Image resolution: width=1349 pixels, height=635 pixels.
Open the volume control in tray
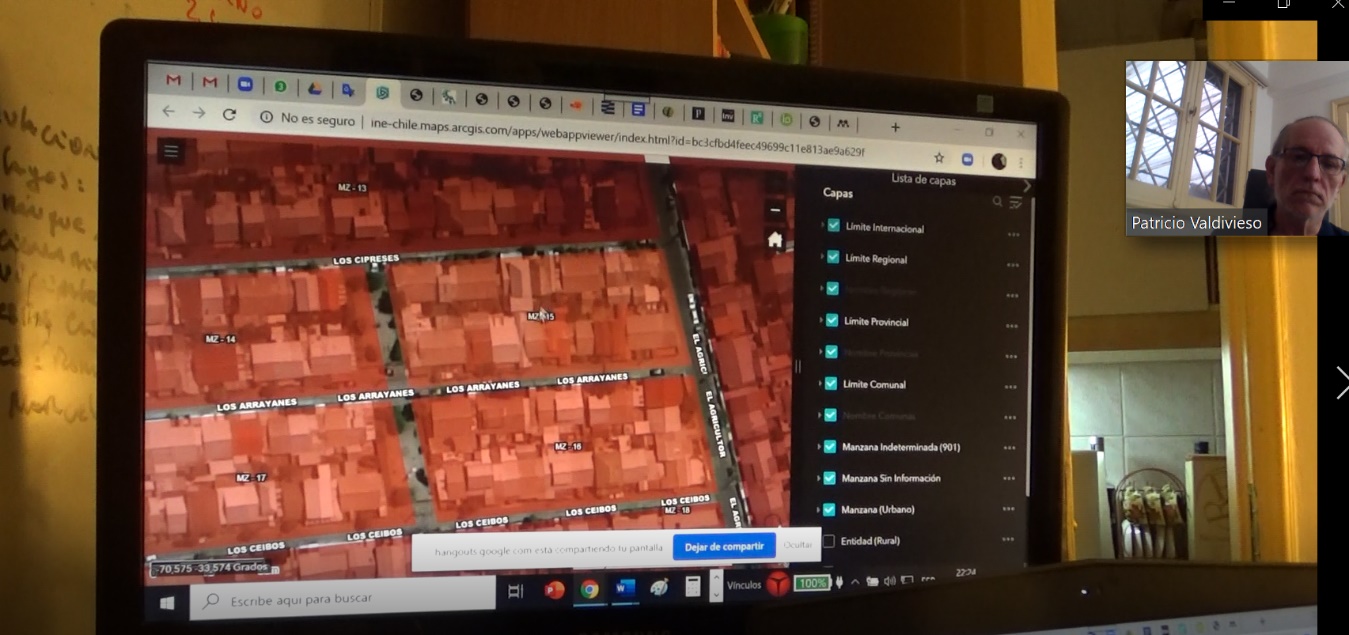point(890,580)
